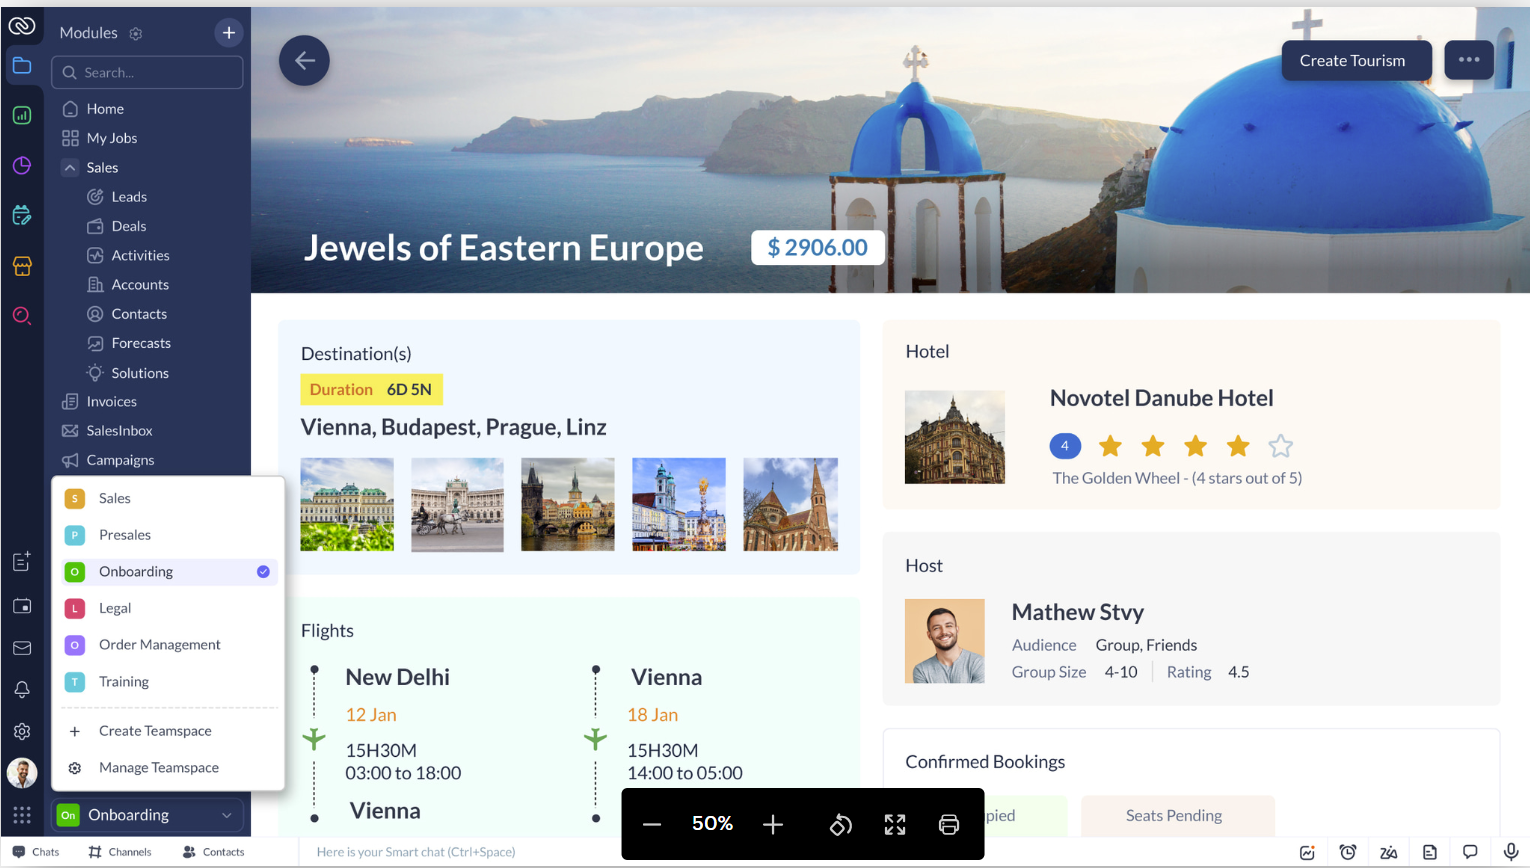This screenshot has width=1530, height=868.
Task: Choose Manage Teamspace from the menu
Action: tap(158, 768)
